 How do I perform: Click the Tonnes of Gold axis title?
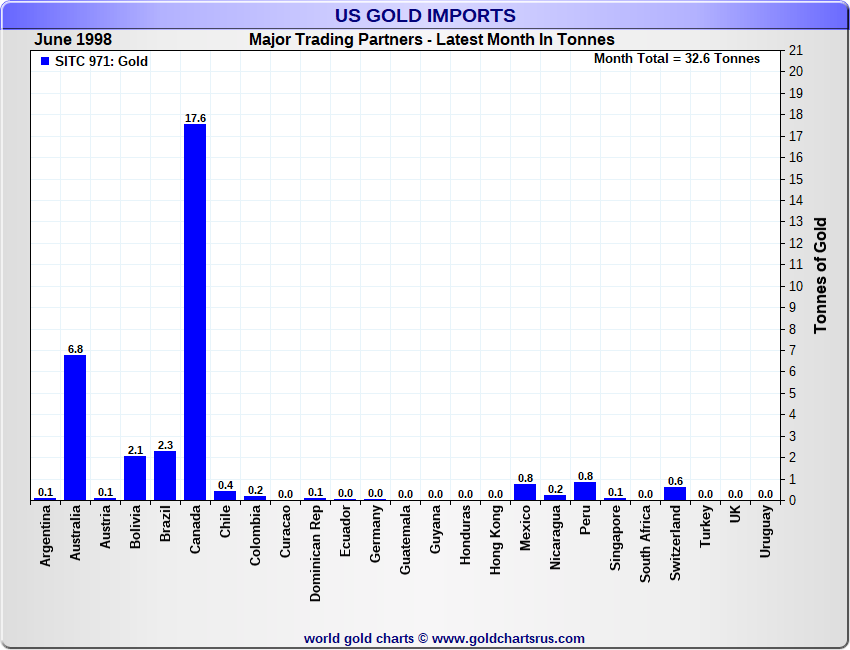821,275
